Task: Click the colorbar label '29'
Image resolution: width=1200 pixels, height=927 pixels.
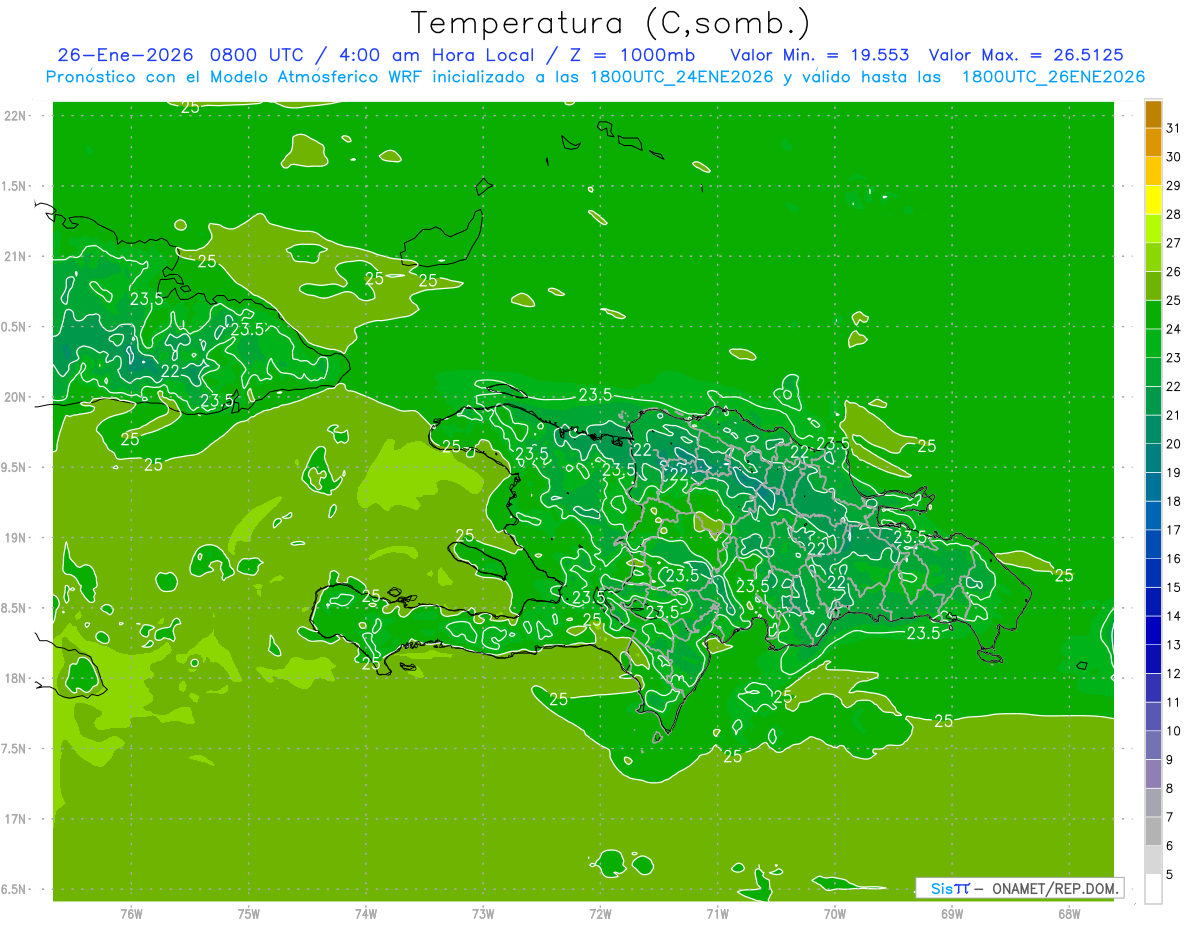Action: [x=1173, y=185]
